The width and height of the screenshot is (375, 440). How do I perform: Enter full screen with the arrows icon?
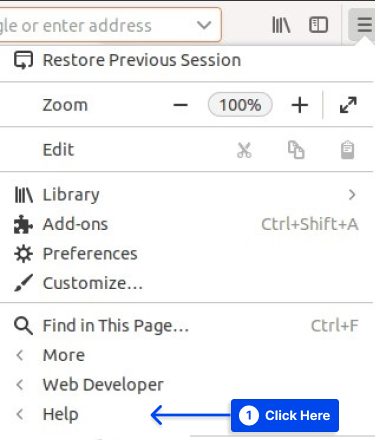[x=348, y=105]
